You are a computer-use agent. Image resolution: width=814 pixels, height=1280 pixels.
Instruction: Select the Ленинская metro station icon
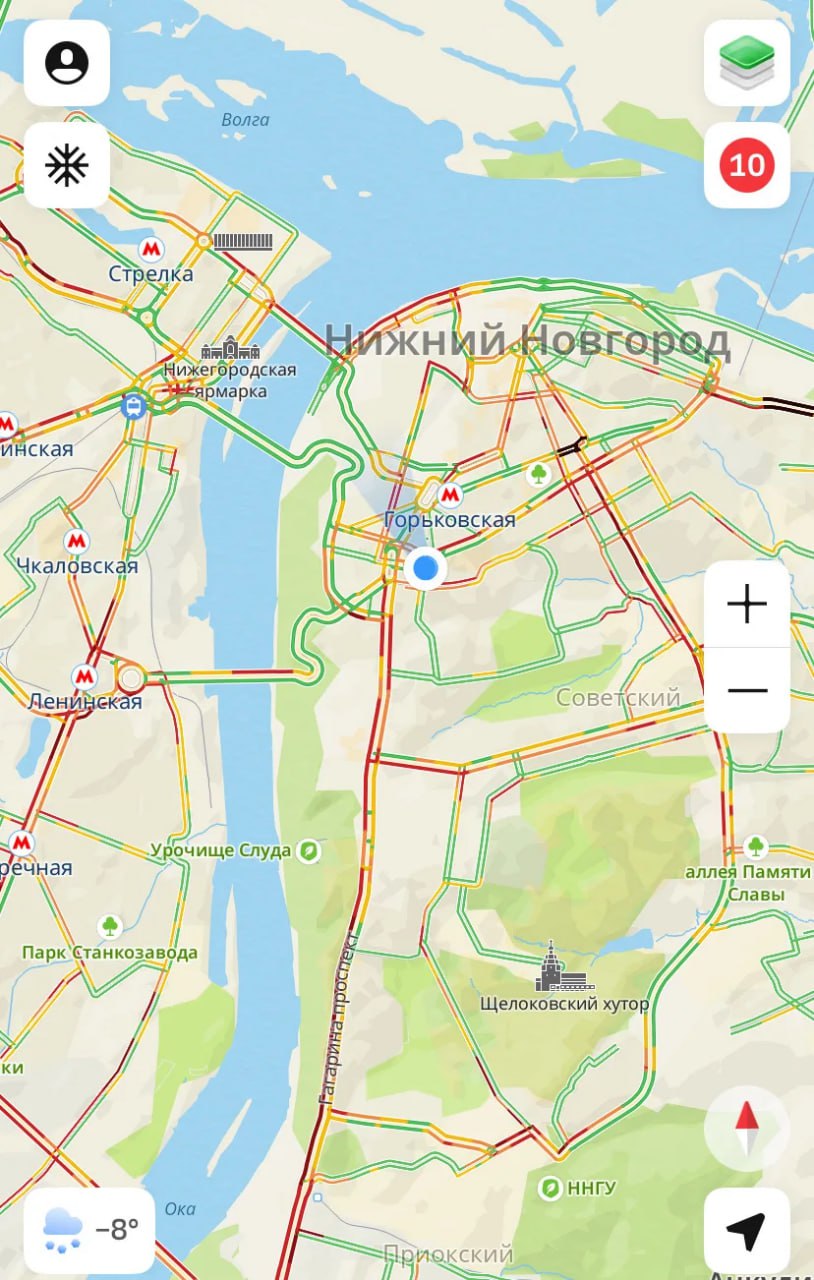[x=85, y=677]
